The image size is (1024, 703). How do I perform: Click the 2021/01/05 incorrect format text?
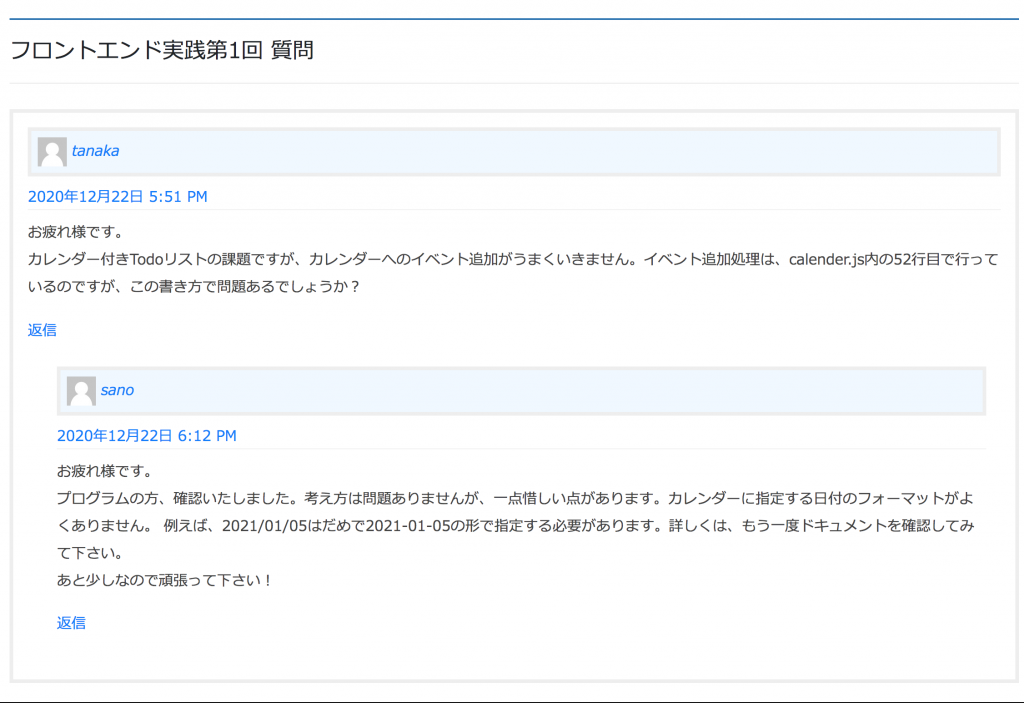click(262, 526)
